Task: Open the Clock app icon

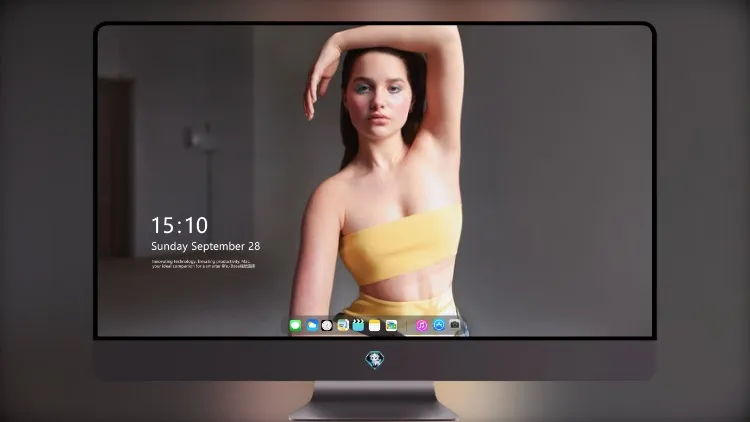Action: coord(327,325)
